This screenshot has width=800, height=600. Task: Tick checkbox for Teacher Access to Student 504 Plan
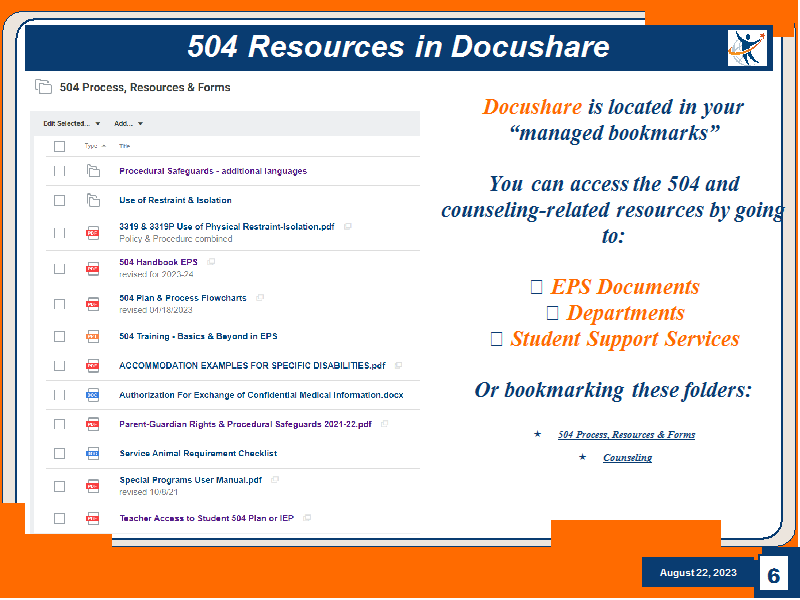pyautogui.click(x=59, y=519)
